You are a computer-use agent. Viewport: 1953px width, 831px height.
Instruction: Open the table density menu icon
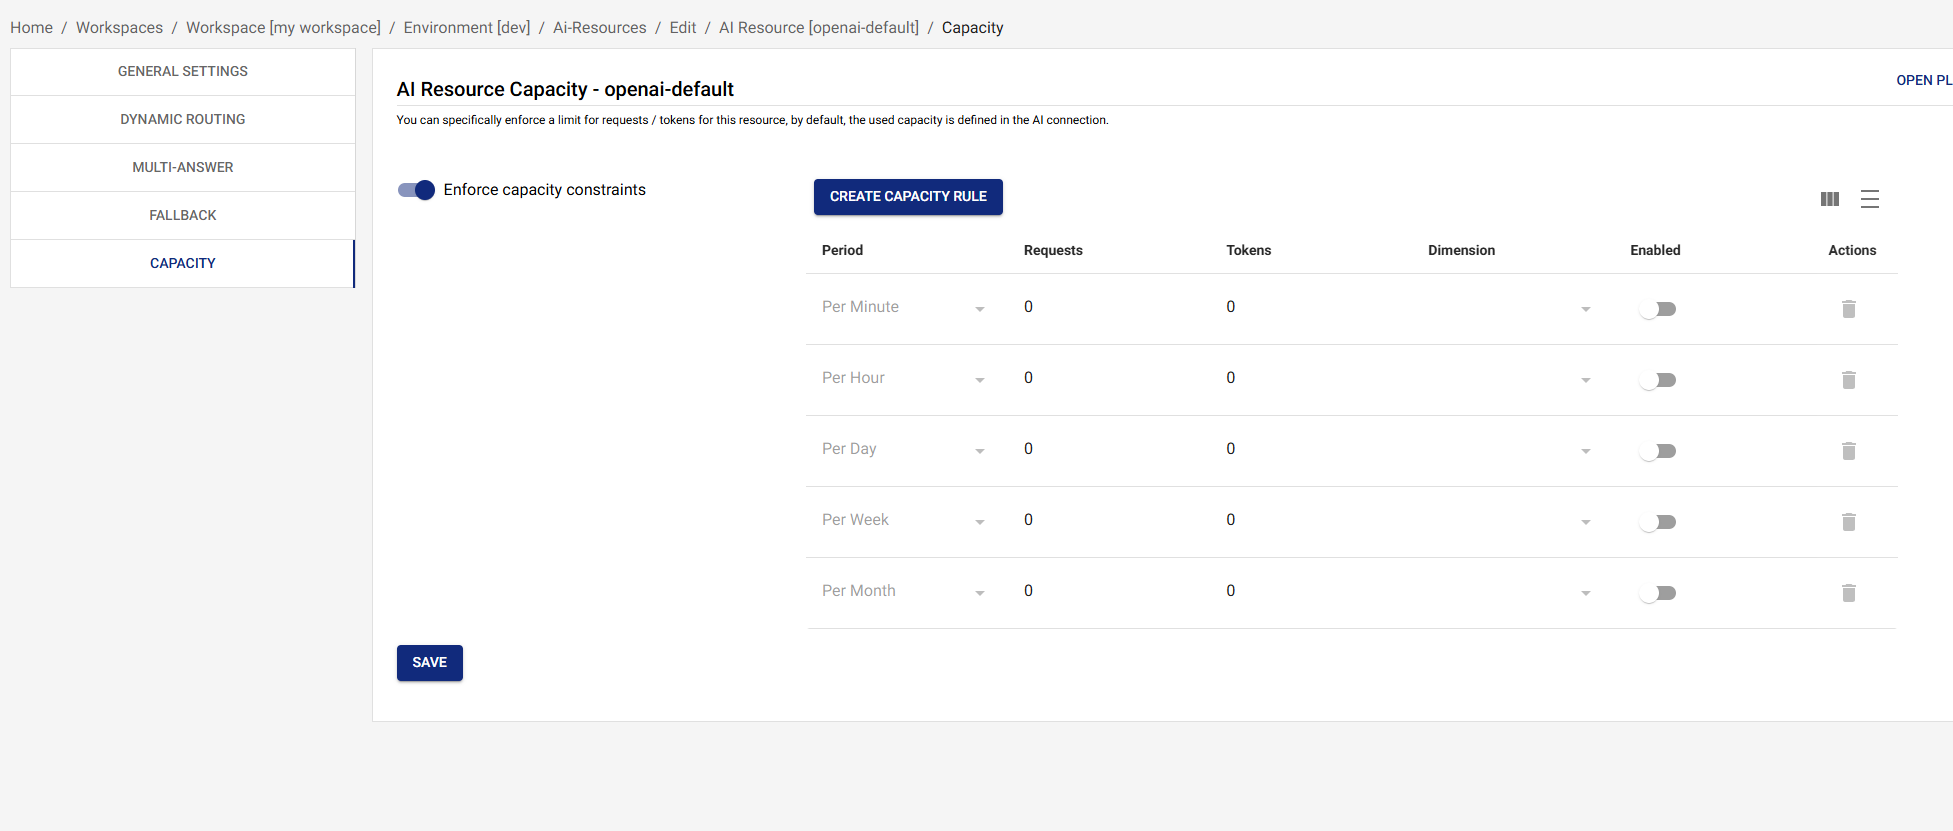pos(1870,199)
